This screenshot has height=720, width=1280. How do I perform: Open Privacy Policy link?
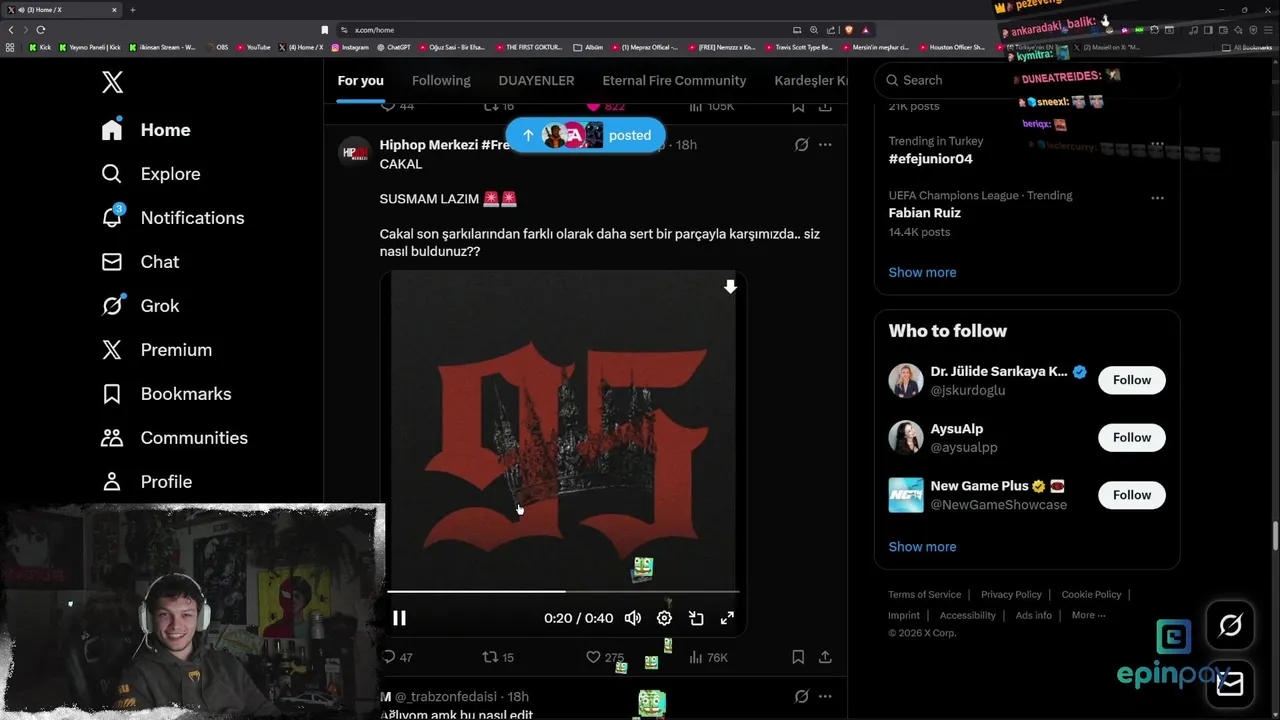click(1011, 595)
